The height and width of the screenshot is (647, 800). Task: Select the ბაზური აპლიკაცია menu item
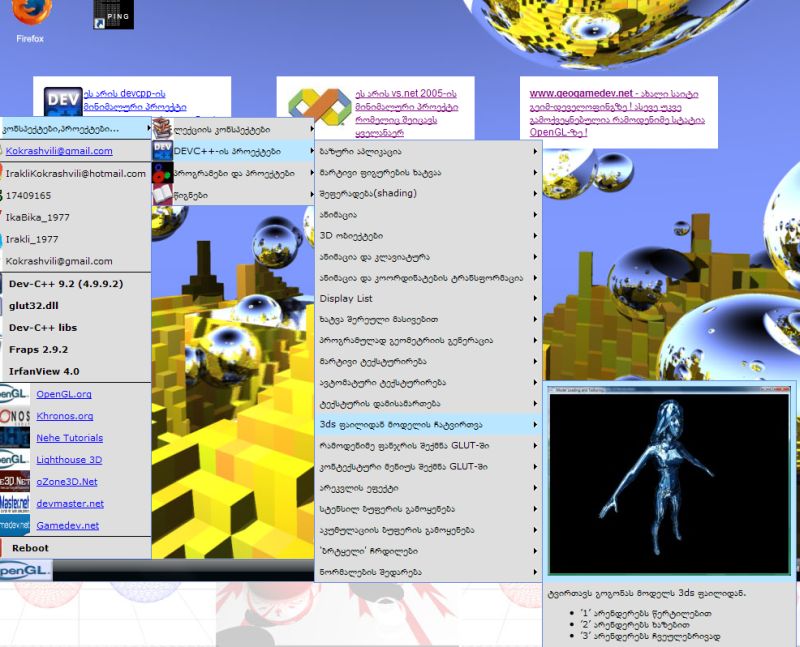pos(428,152)
